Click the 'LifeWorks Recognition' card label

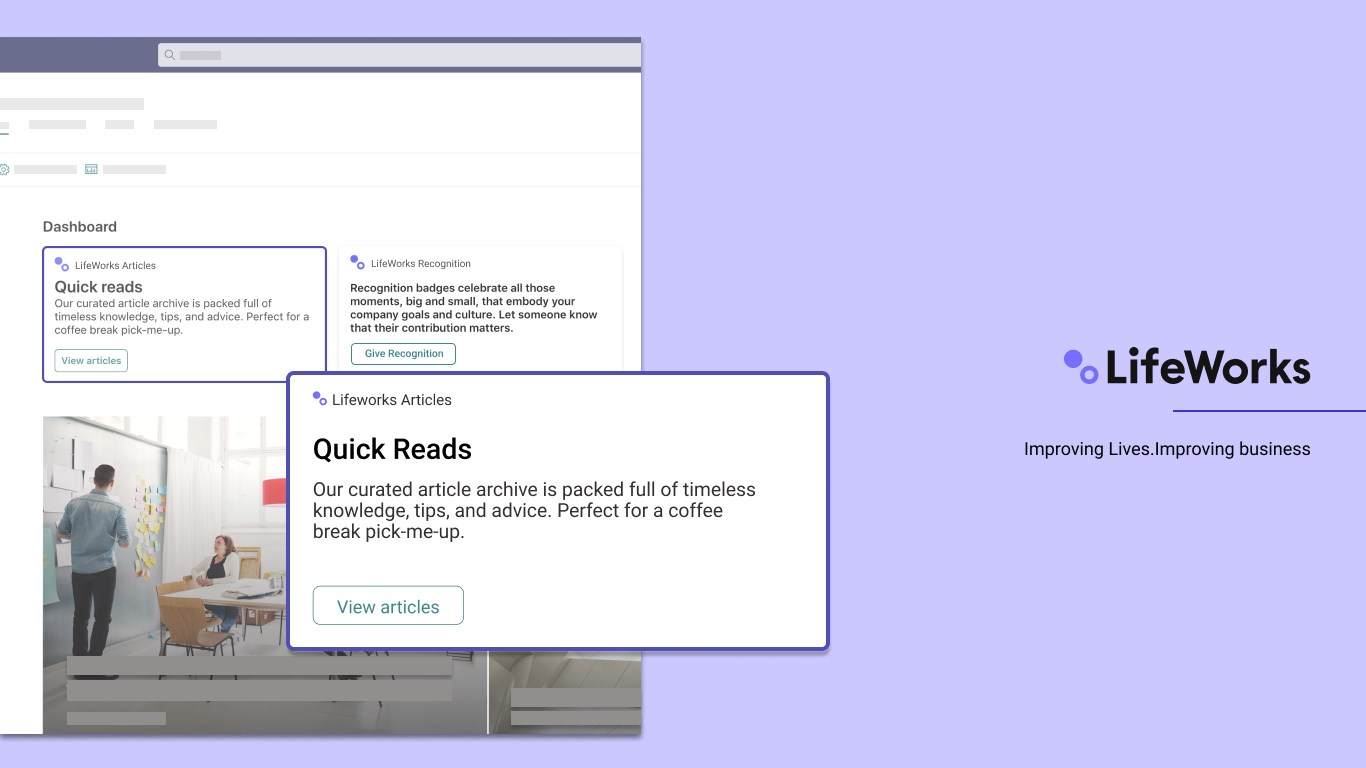coord(421,264)
